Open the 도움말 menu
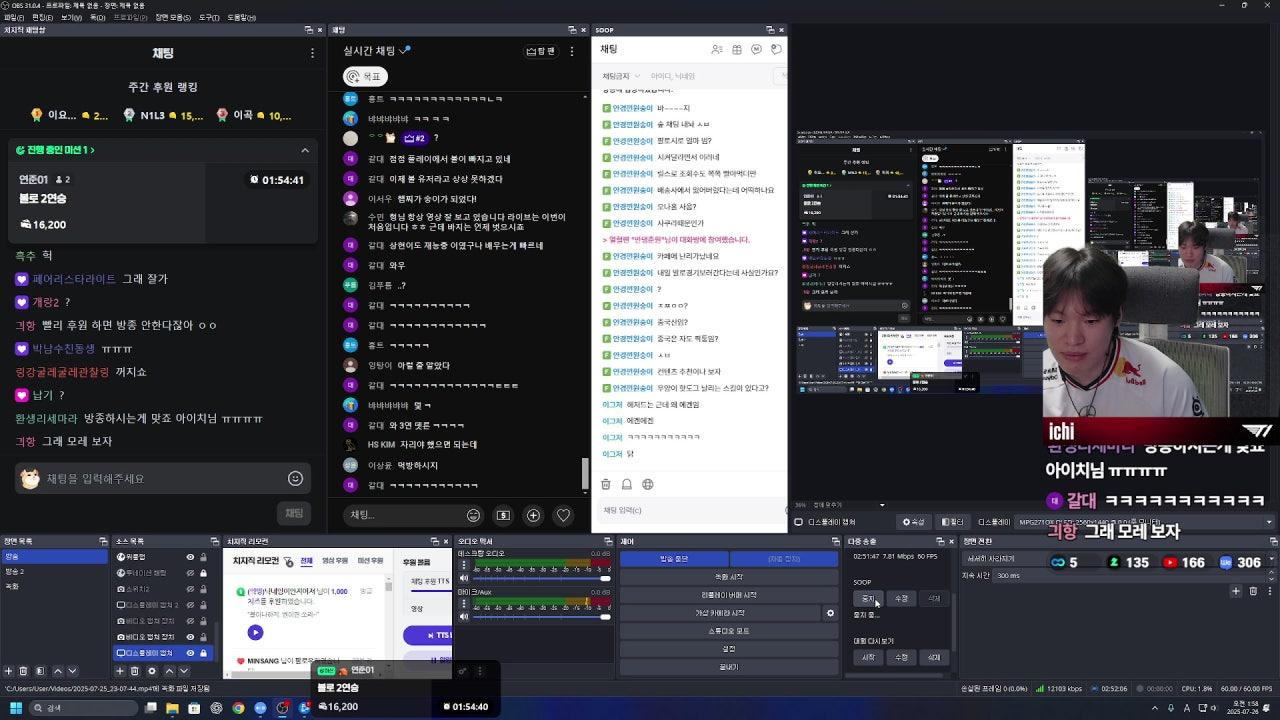This screenshot has width=1280, height=720. tap(241, 17)
